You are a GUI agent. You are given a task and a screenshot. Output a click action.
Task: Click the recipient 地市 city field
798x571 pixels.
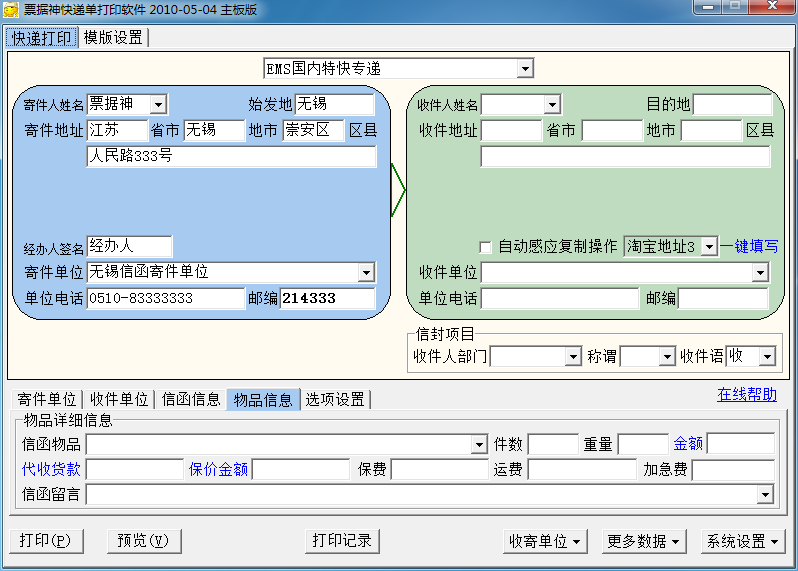[x=612, y=131]
